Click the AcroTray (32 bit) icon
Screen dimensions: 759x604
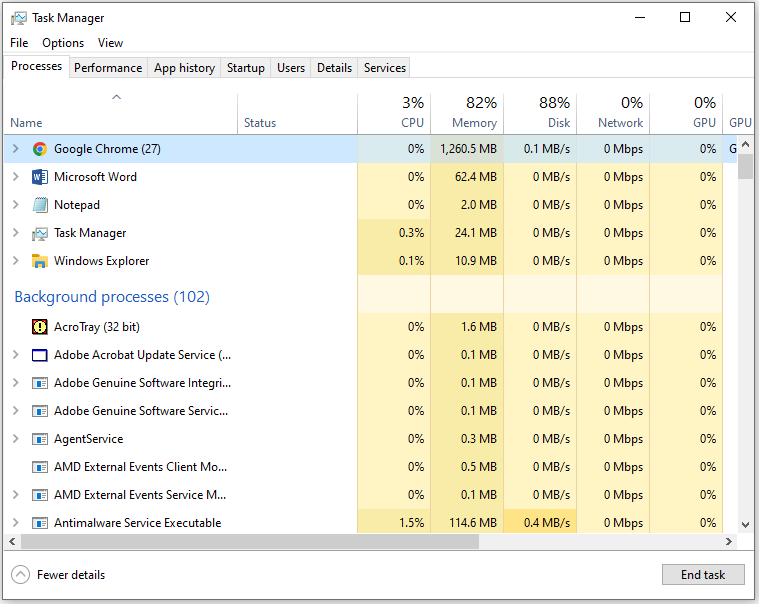(40, 327)
